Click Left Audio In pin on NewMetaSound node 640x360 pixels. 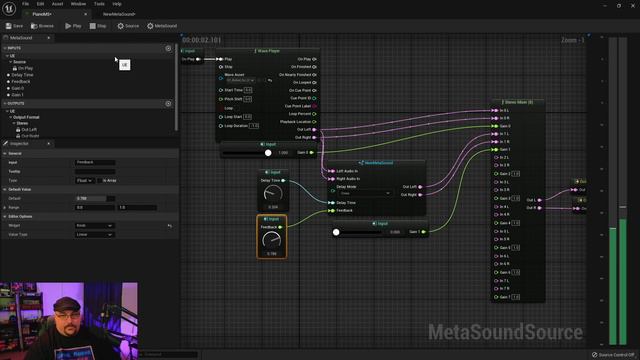332,171
